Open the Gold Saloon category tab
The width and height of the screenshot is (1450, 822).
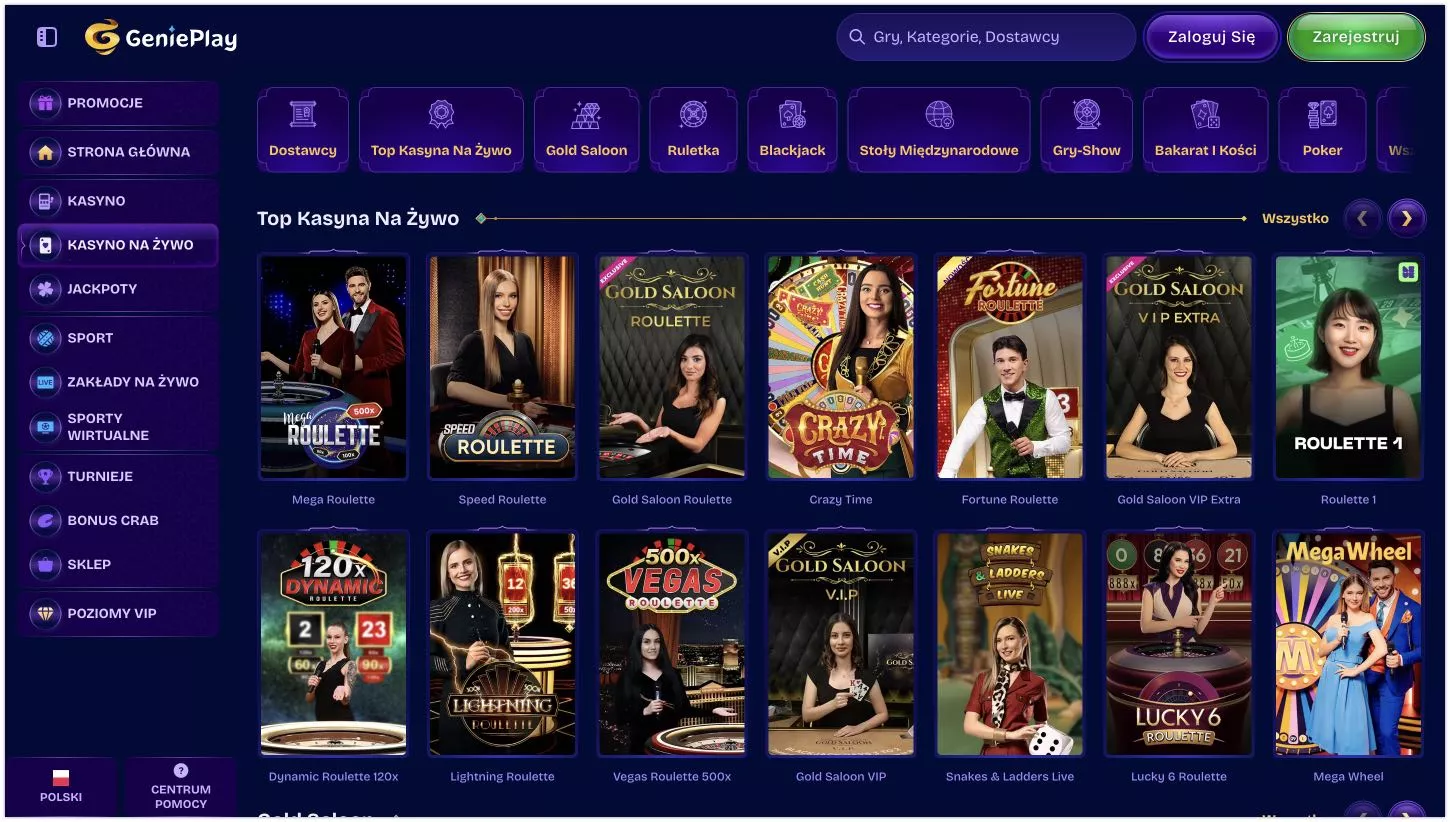(587, 130)
